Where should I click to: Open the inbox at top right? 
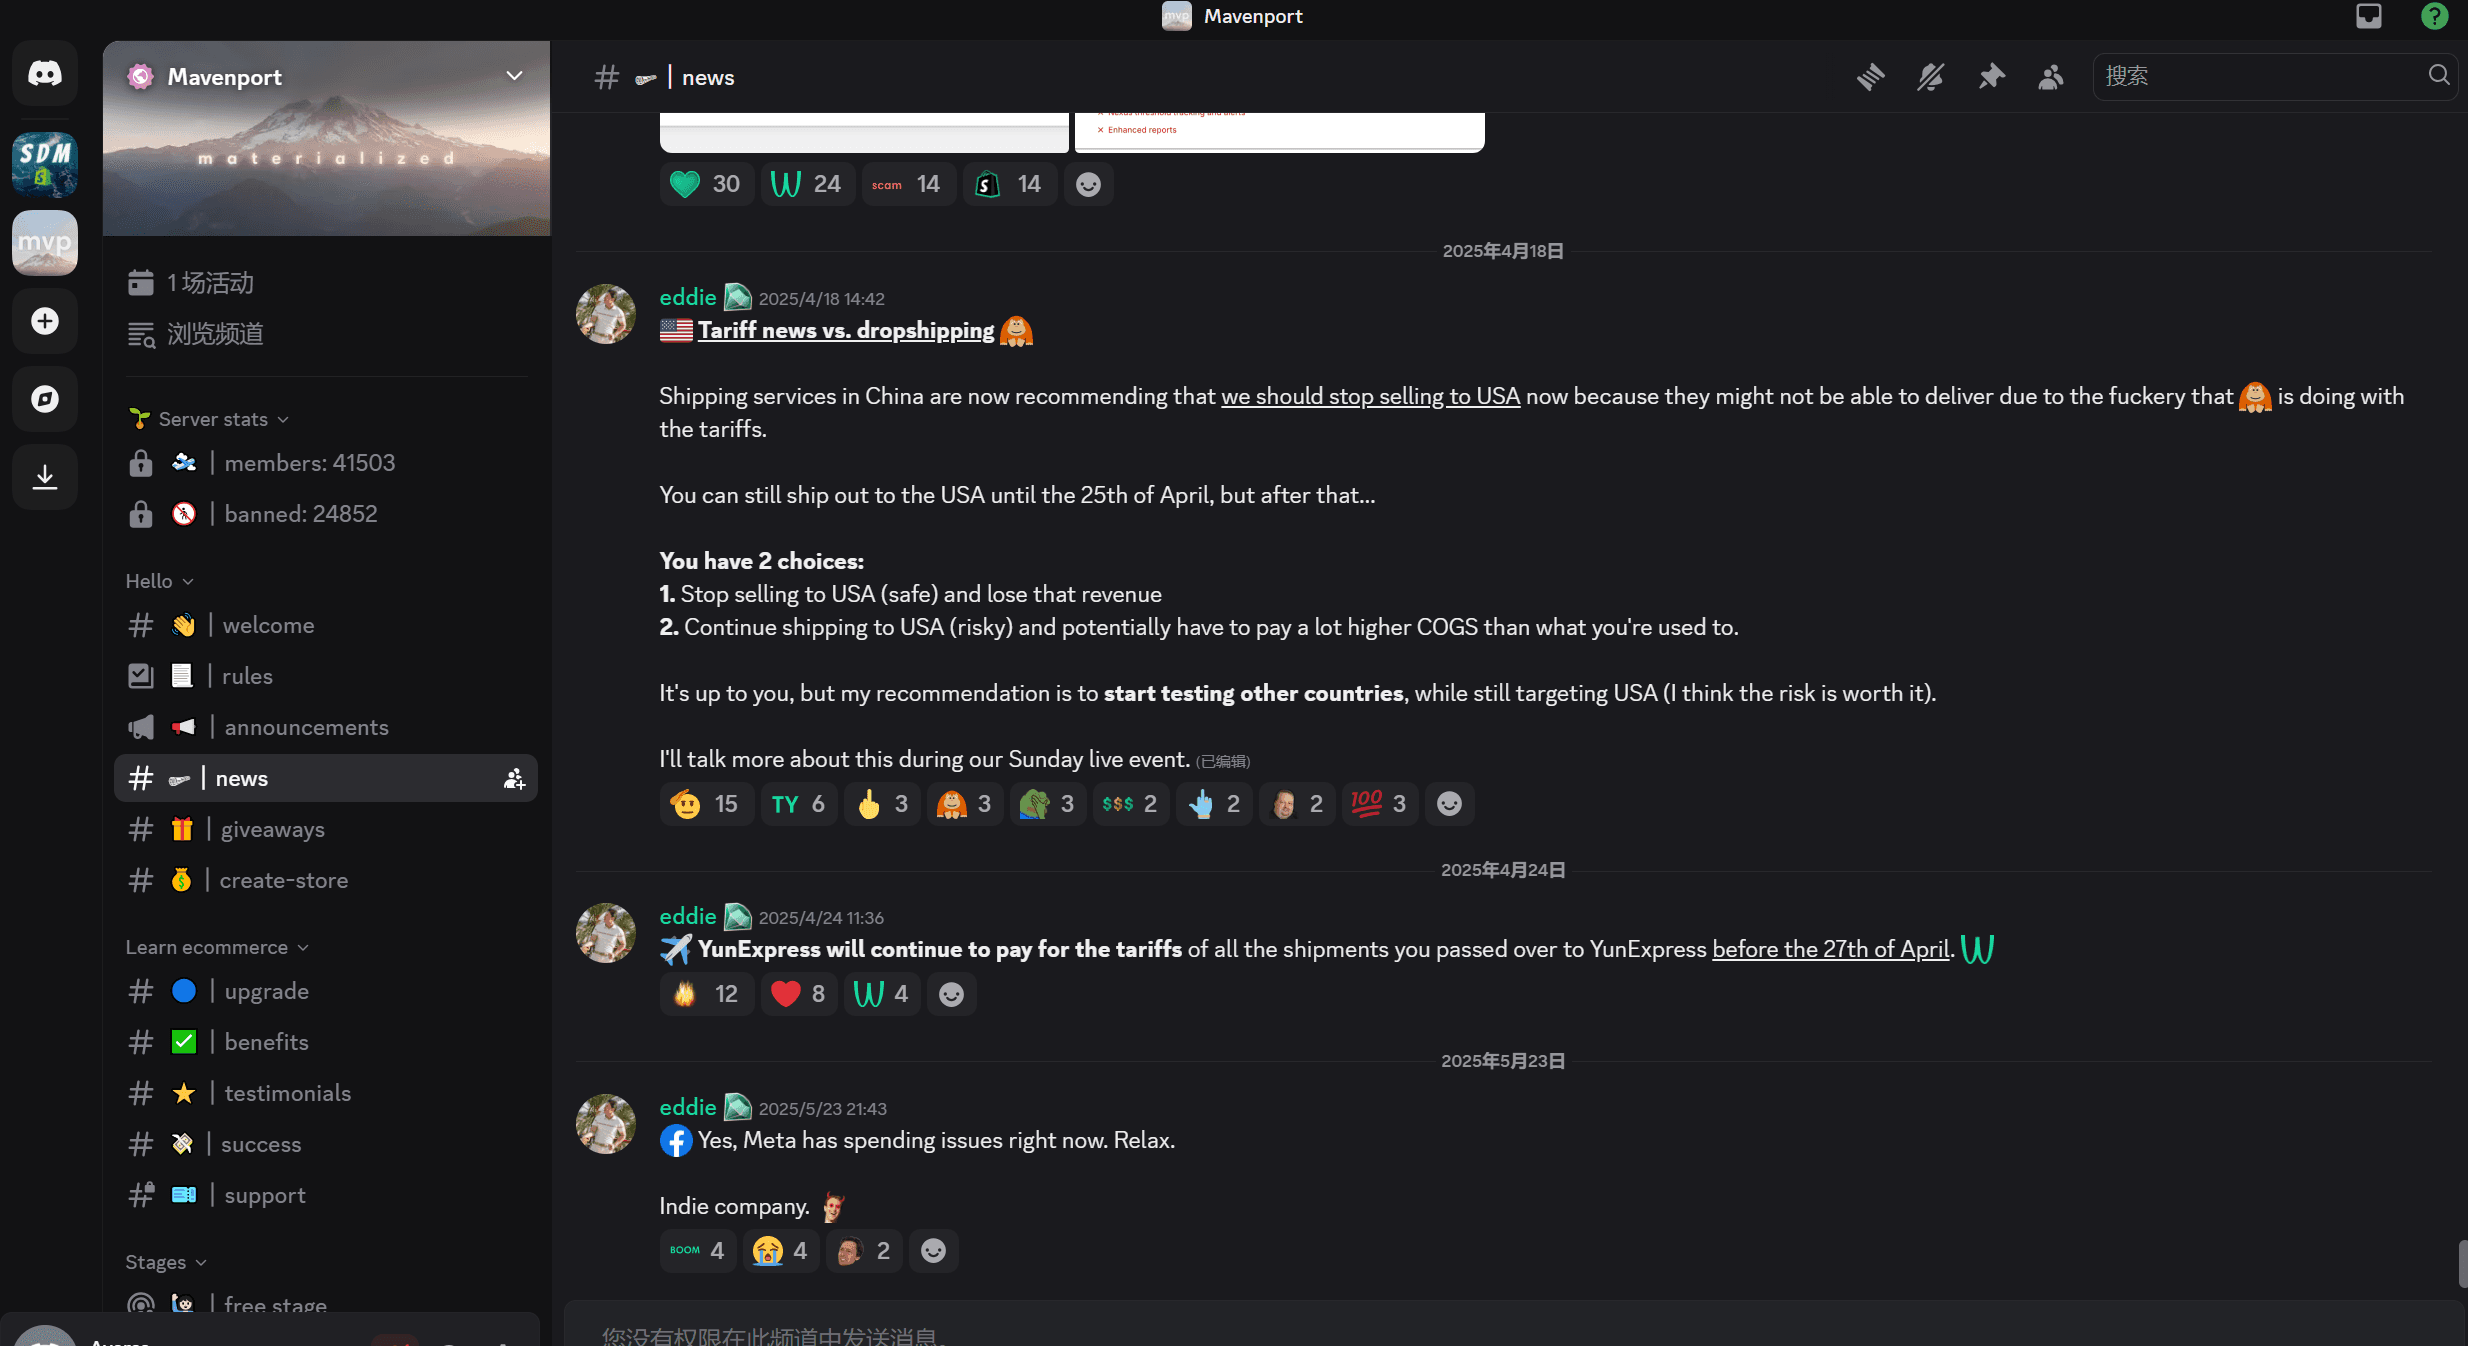pos(2368,16)
